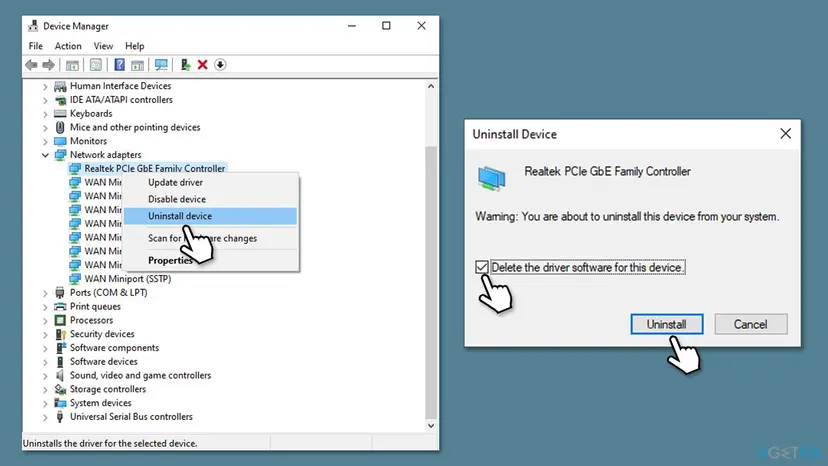
Task: Open the View menu
Action: tap(103, 46)
